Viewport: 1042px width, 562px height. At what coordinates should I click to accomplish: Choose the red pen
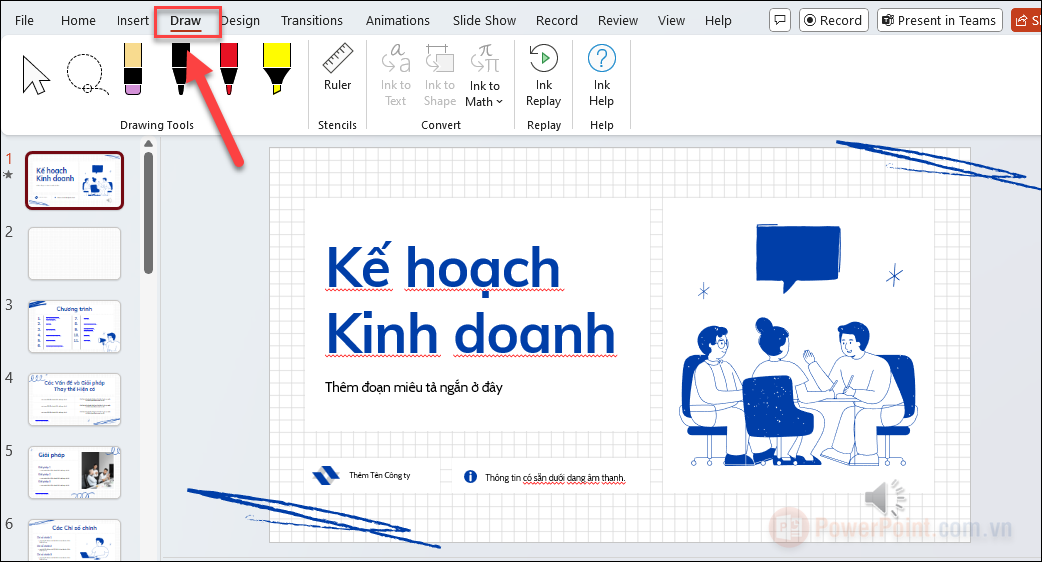229,69
